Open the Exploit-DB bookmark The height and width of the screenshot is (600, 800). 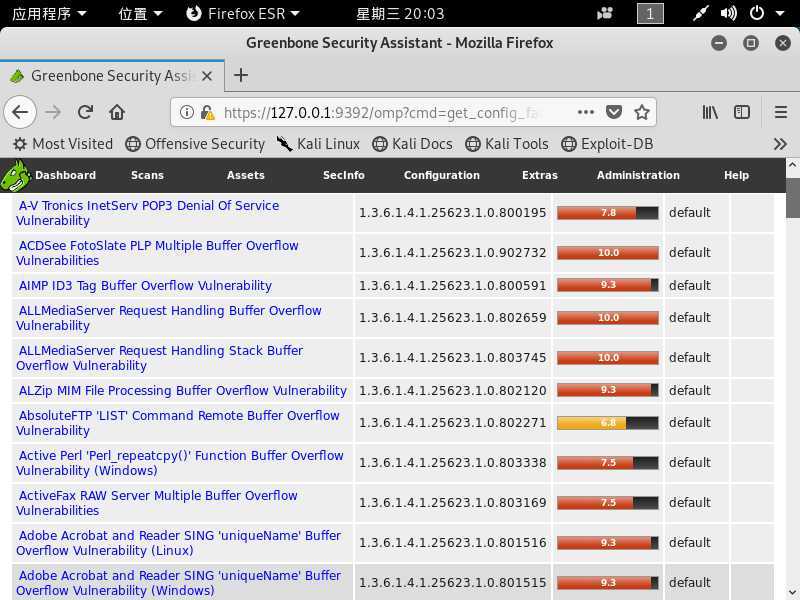pyautogui.click(x=607, y=144)
